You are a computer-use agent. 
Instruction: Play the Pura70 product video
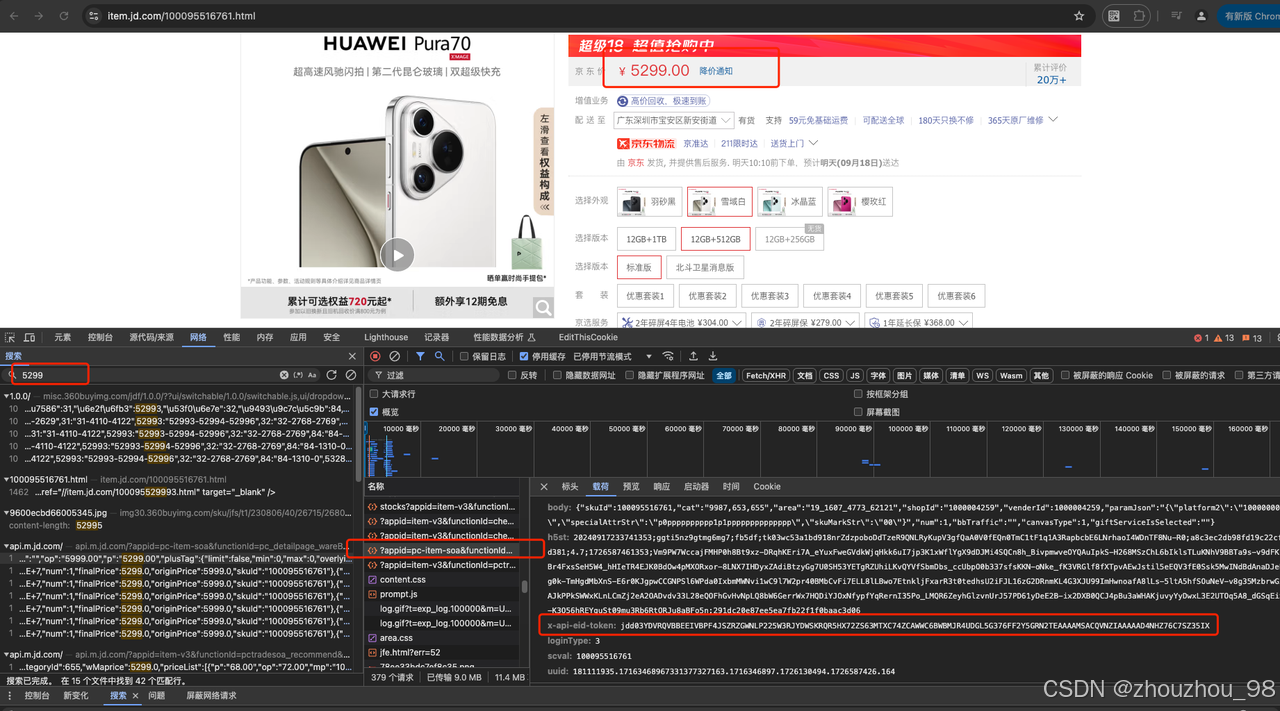[398, 254]
